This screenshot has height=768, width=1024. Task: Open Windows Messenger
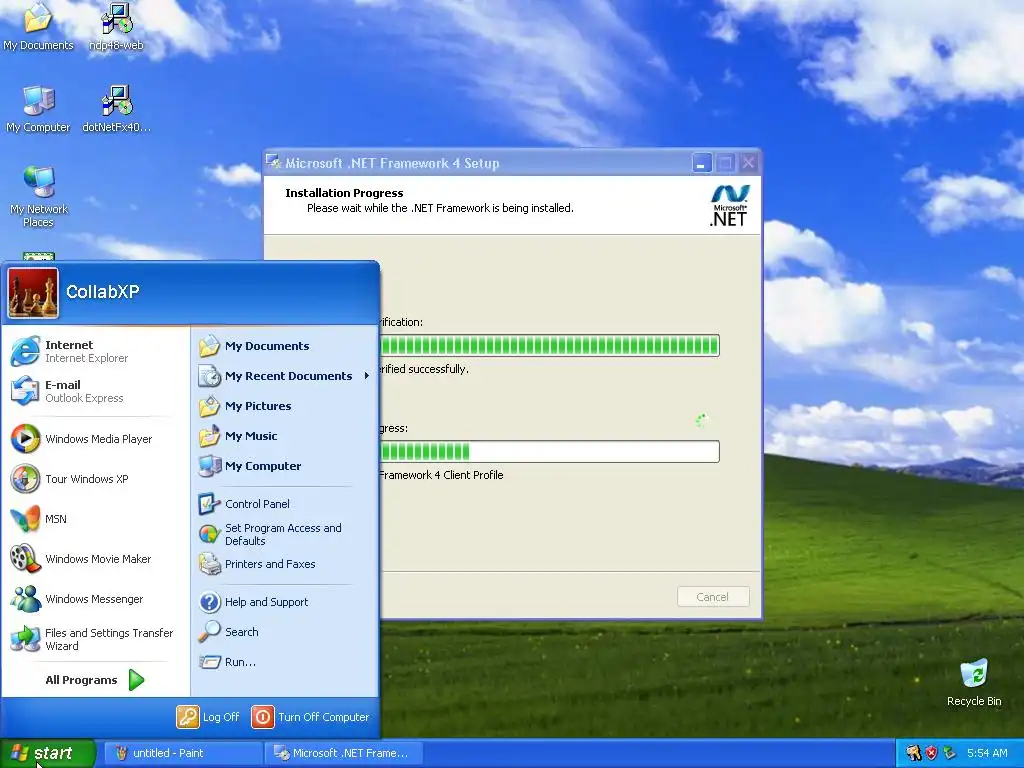pyautogui.click(x=96, y=599)
